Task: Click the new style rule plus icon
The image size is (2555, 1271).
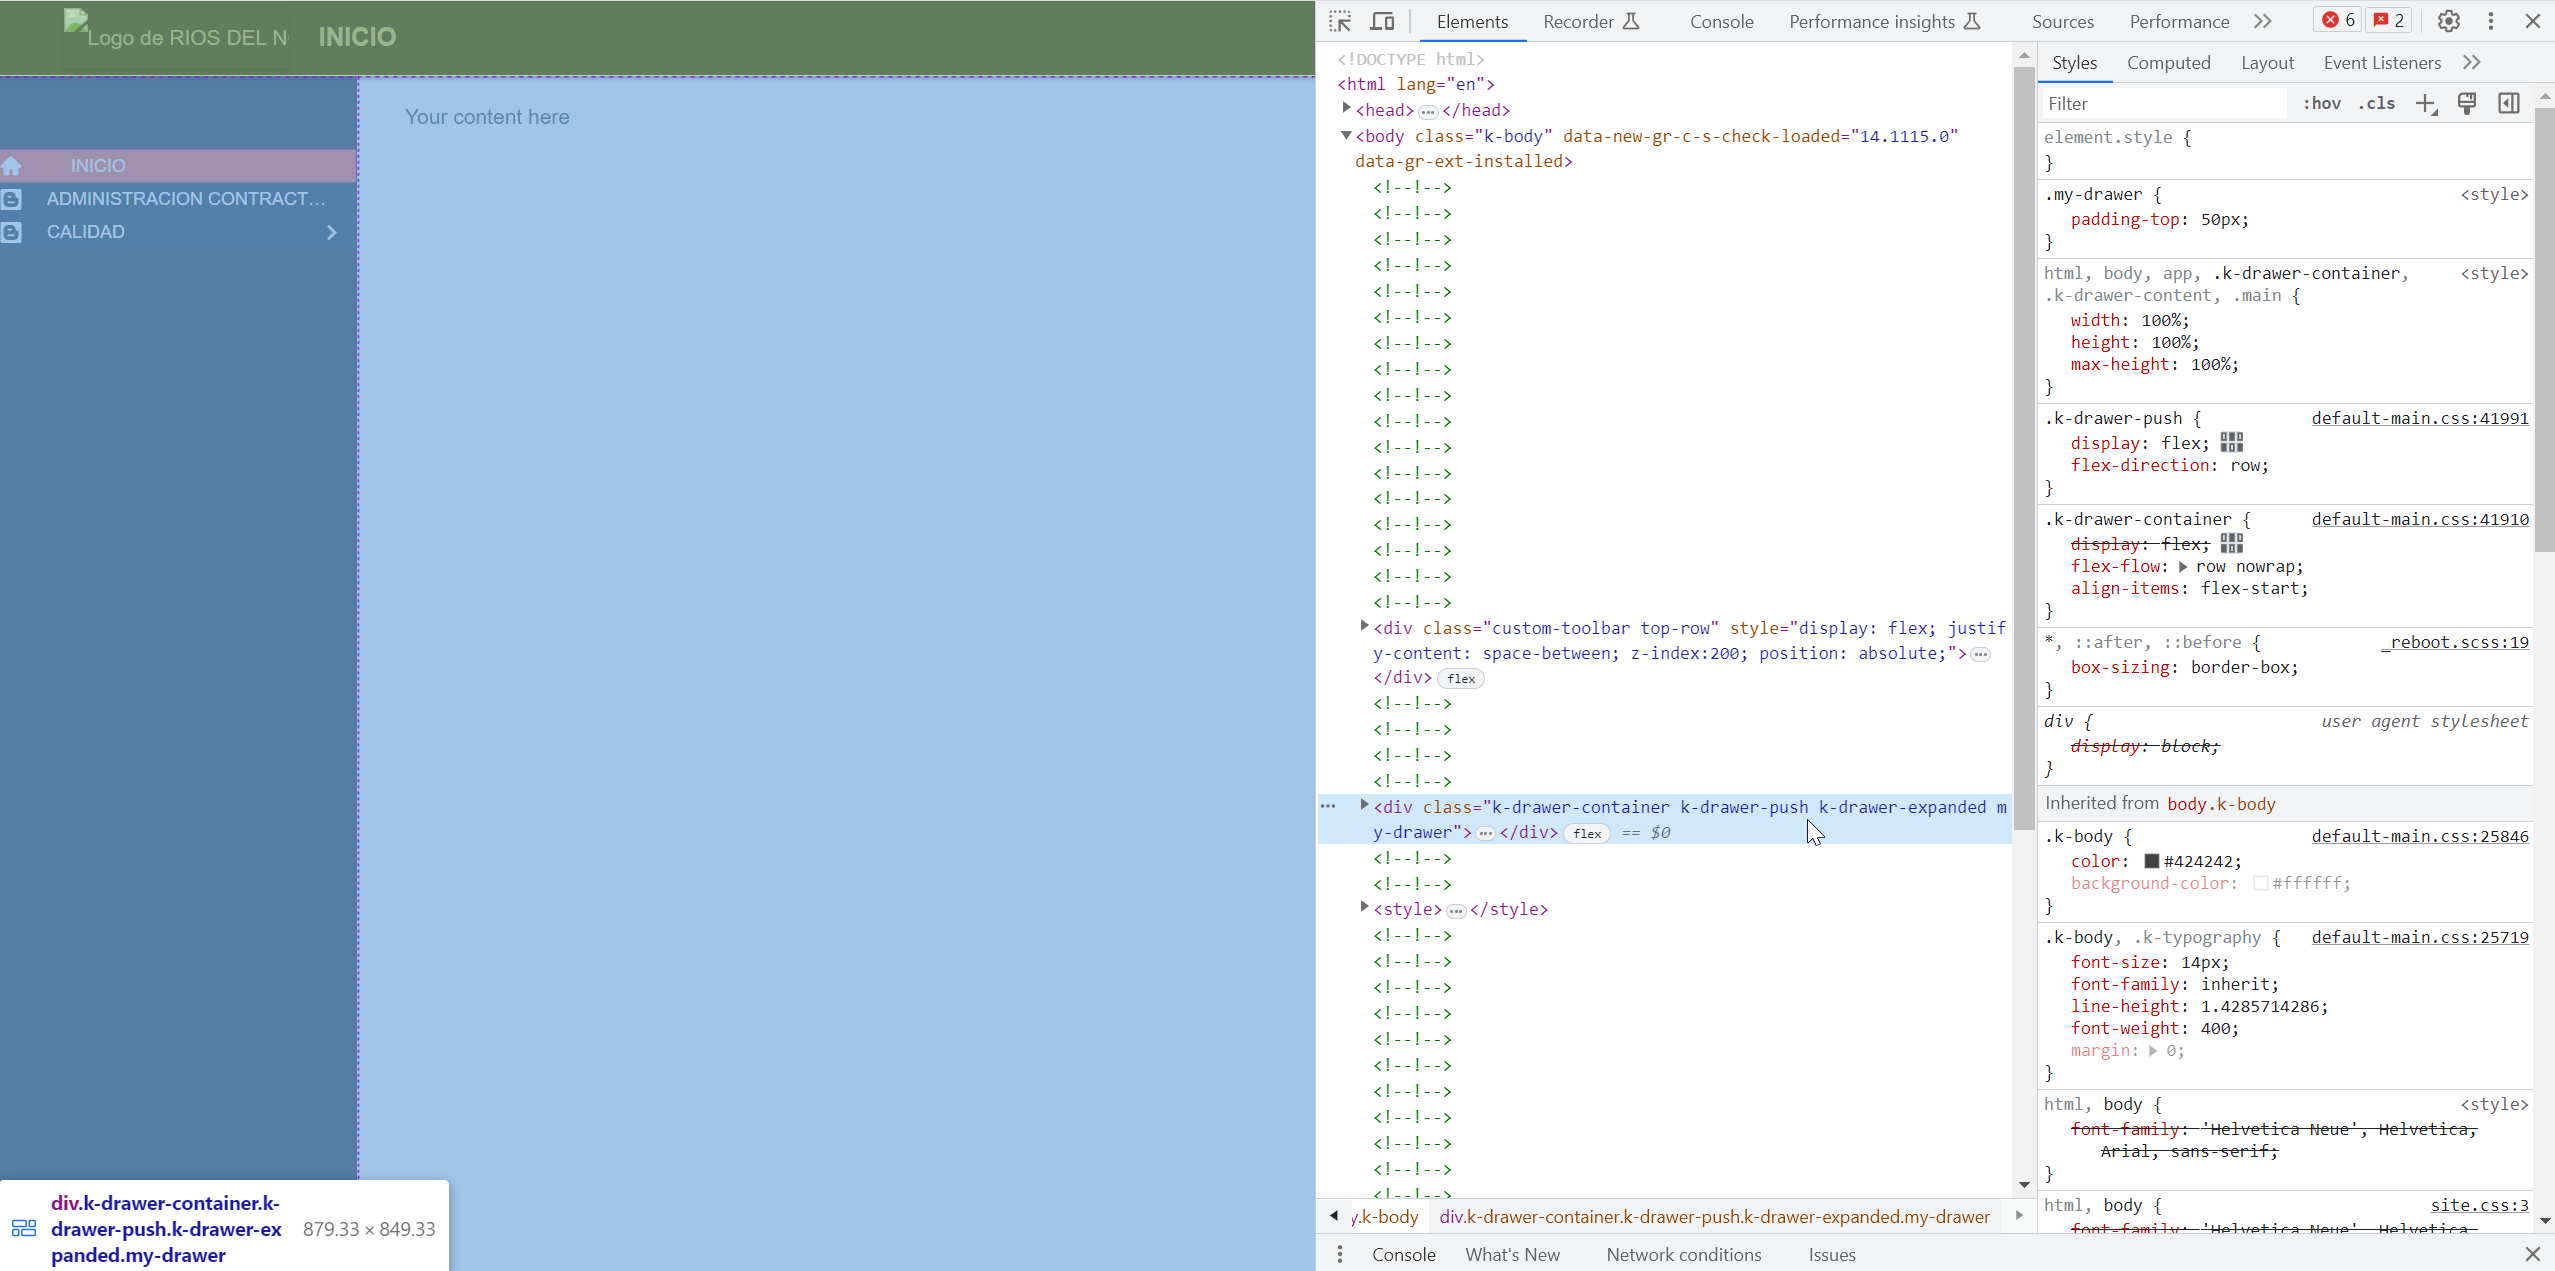Action: pos(2426,104)
